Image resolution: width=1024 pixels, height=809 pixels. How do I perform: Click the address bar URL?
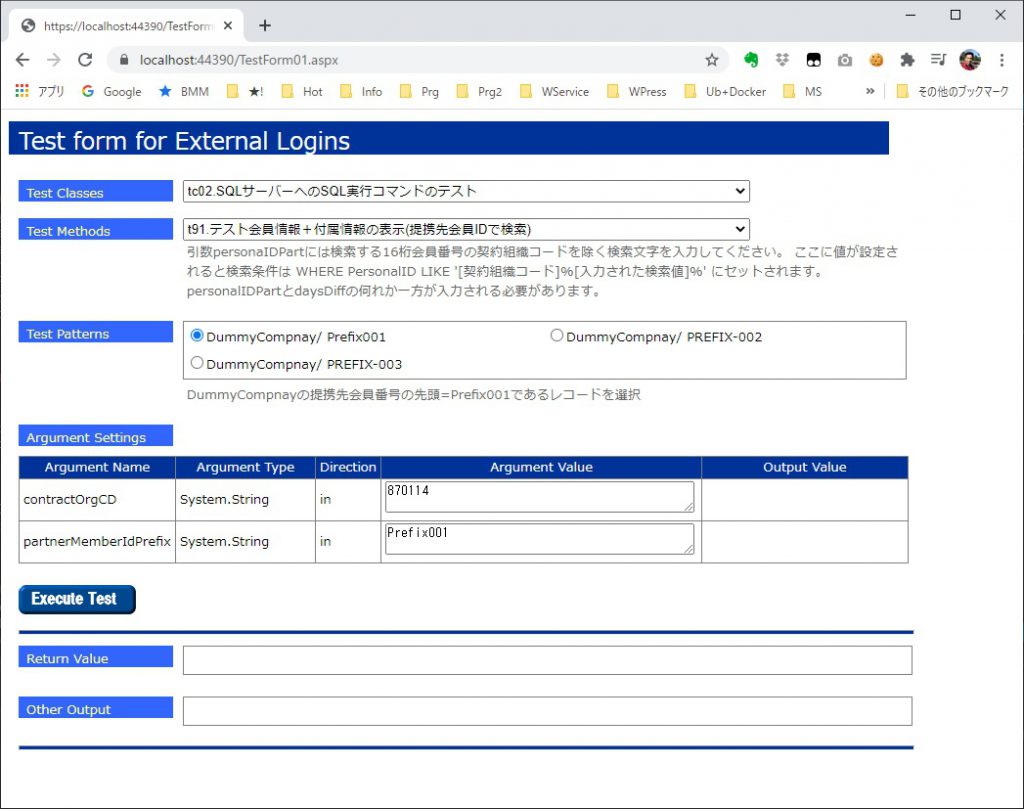click(239, 60)
